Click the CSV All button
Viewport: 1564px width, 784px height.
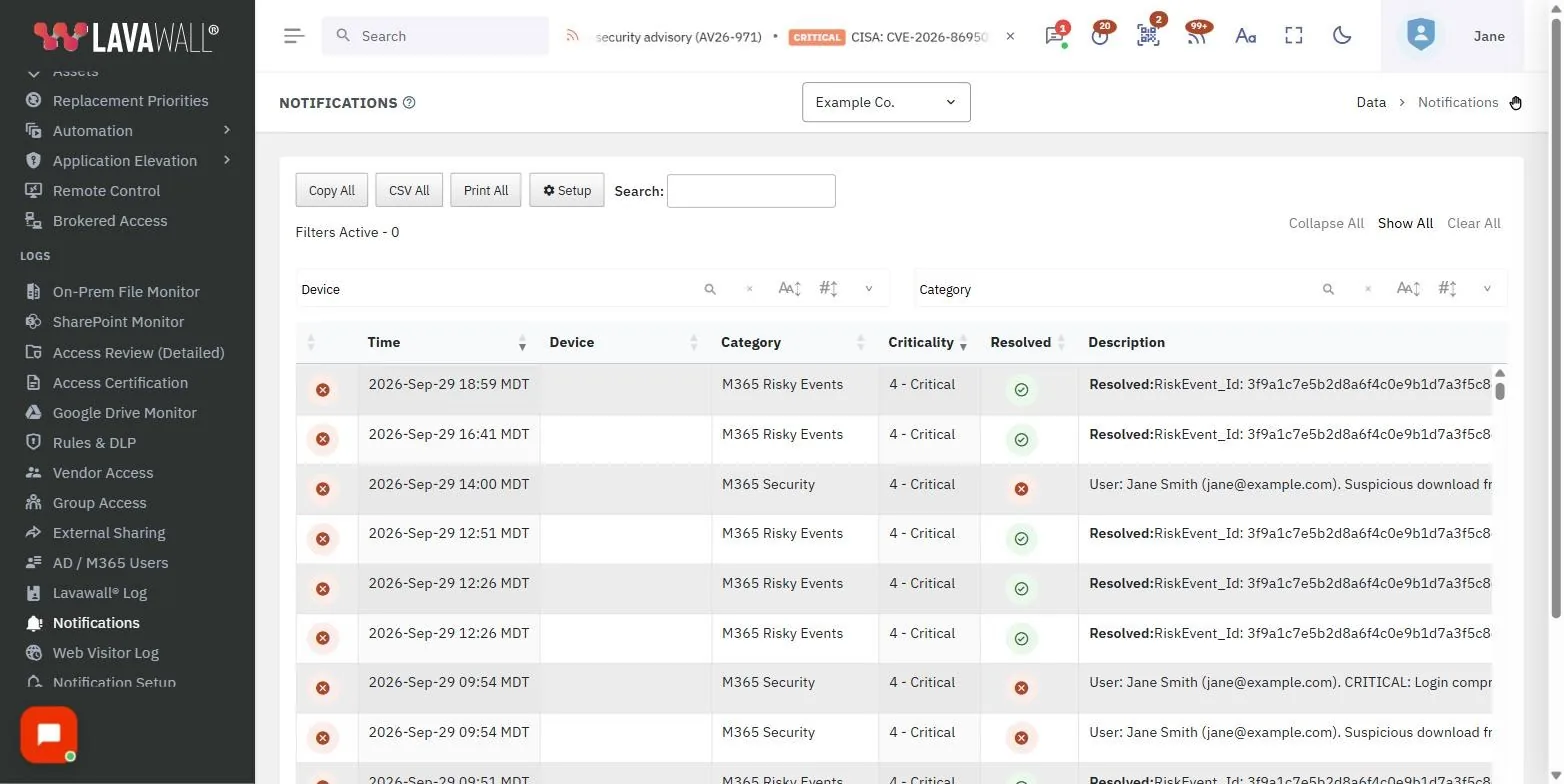tap(409, 190)
